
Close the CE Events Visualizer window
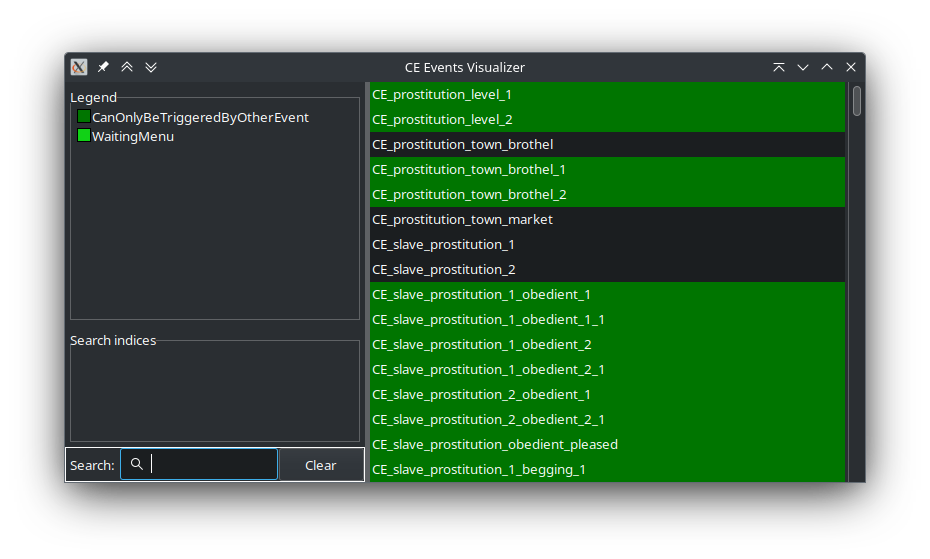tap(851, 67)
